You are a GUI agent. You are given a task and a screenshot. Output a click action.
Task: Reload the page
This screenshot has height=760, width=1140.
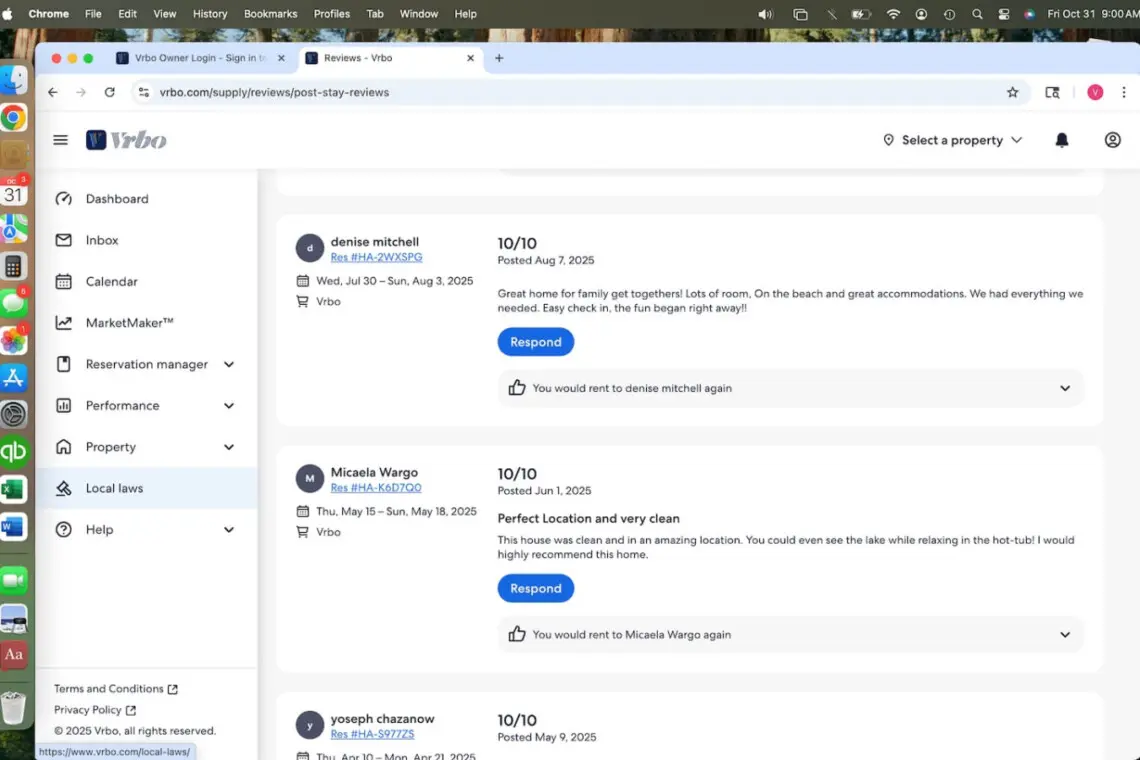point(110,92)
